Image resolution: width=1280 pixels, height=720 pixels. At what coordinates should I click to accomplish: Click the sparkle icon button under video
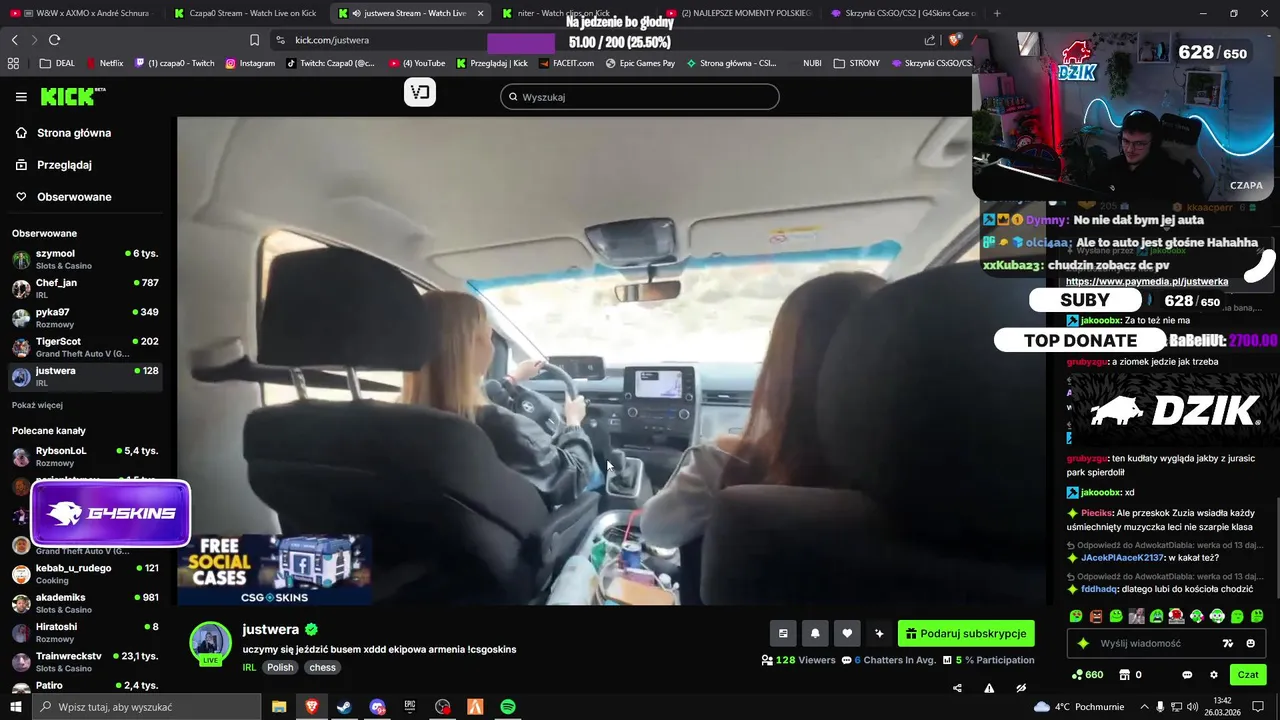coord(879,633)
